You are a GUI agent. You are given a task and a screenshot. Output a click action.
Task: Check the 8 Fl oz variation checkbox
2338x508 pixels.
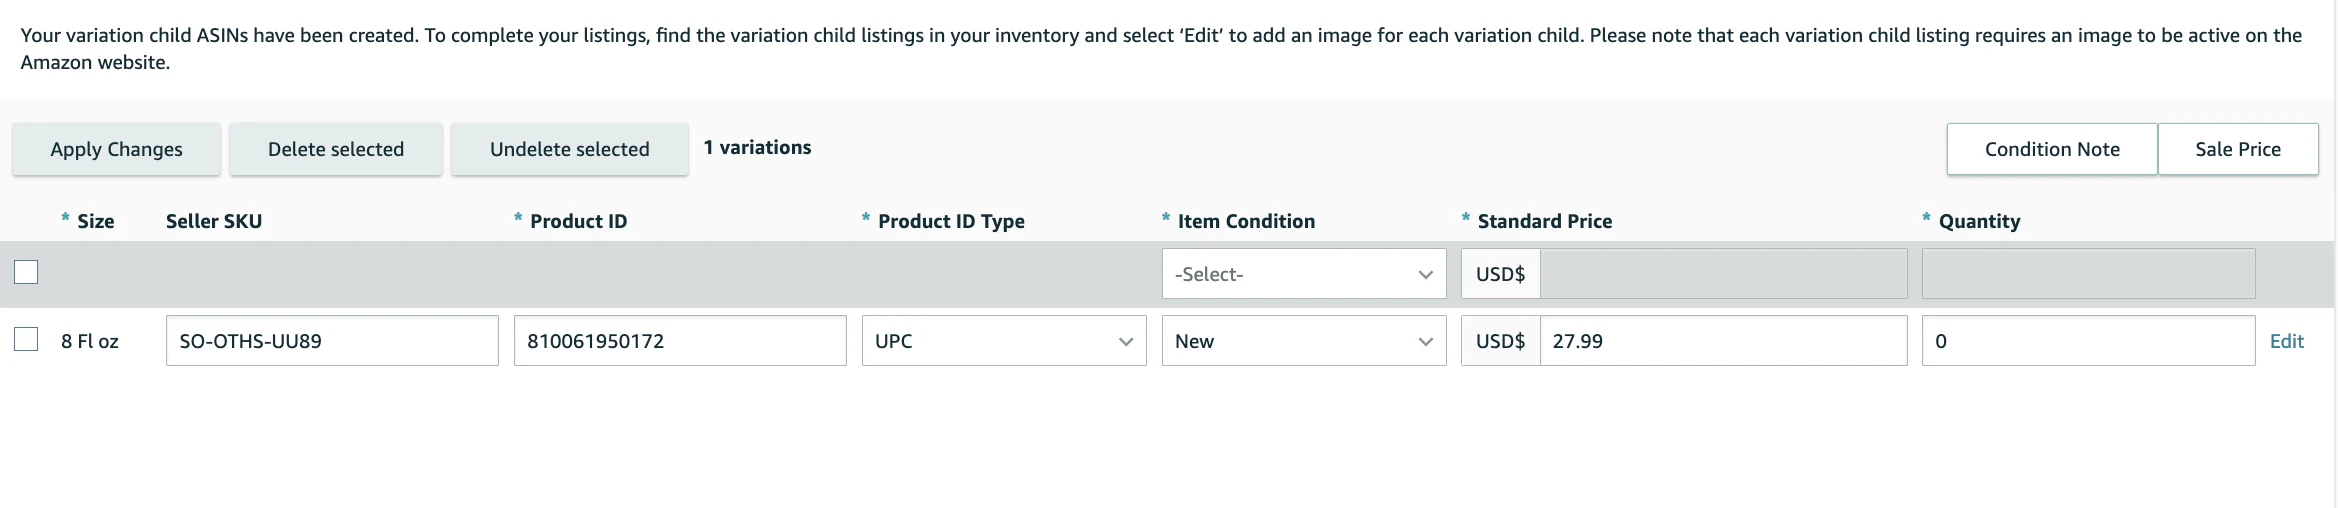coord(26,340)
